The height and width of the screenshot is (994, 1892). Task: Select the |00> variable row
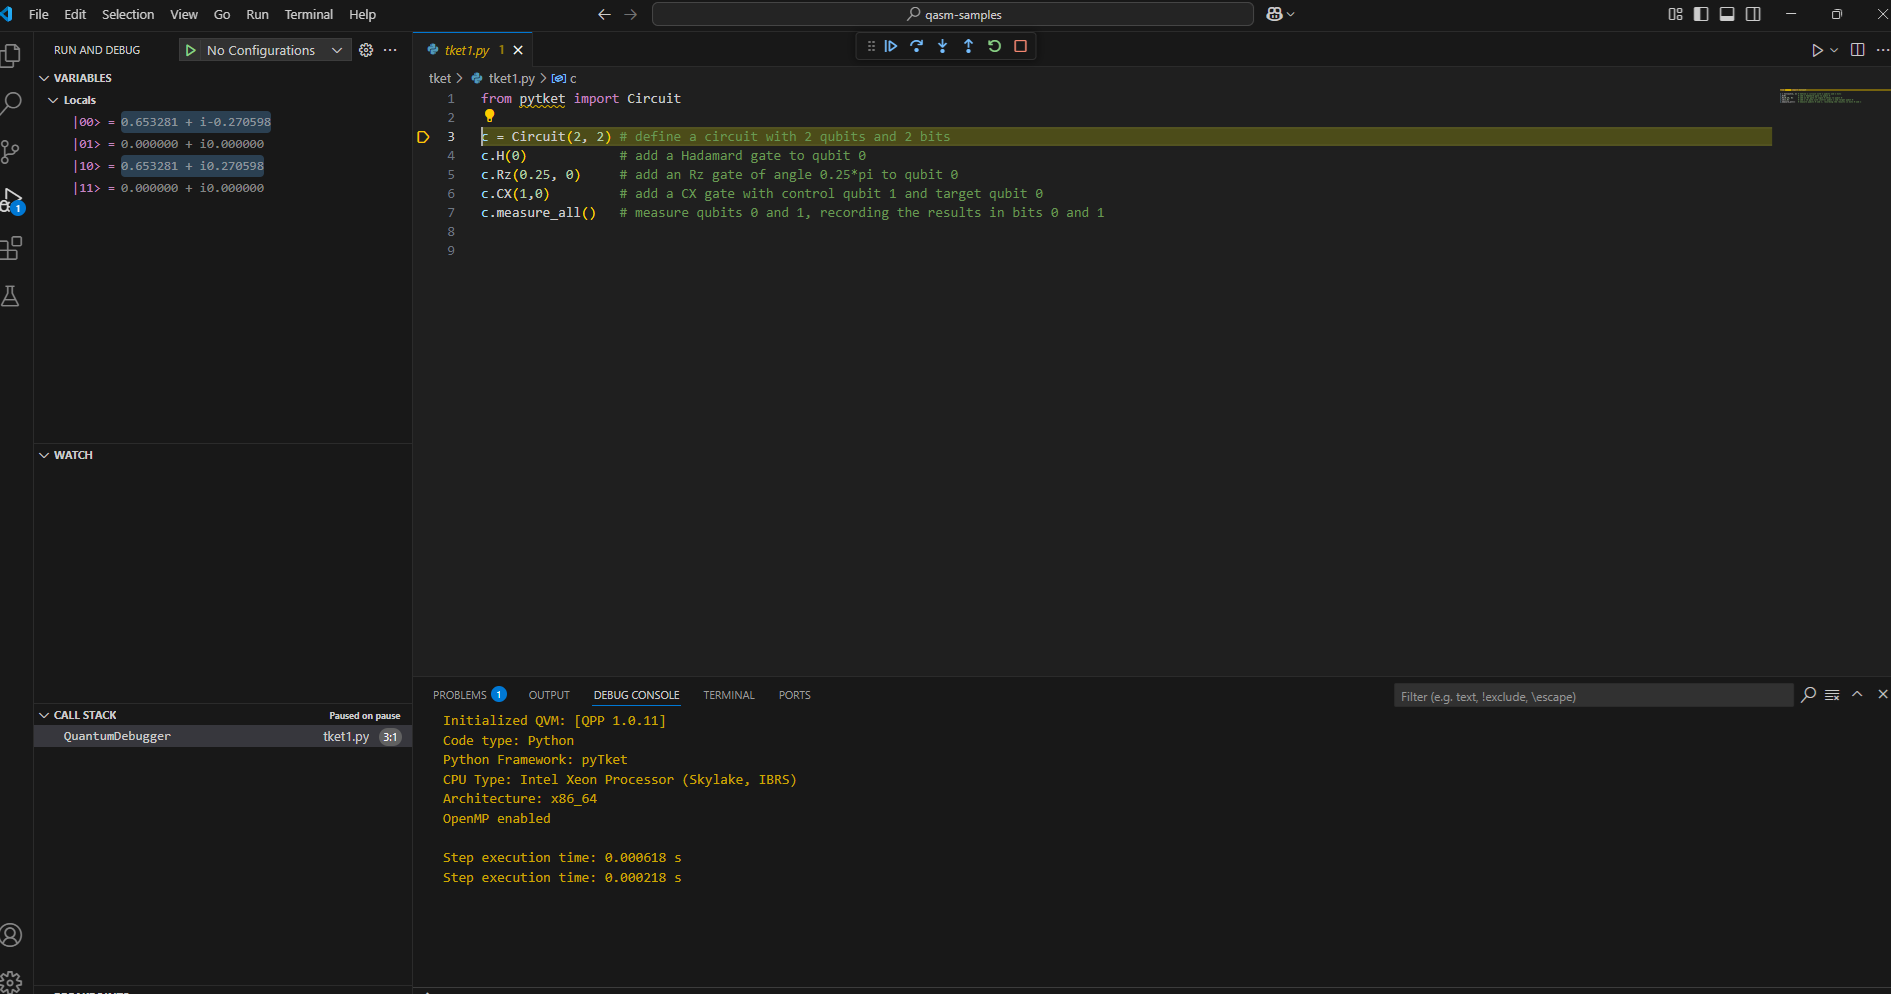pyautogui.click(x=223, y=122)
